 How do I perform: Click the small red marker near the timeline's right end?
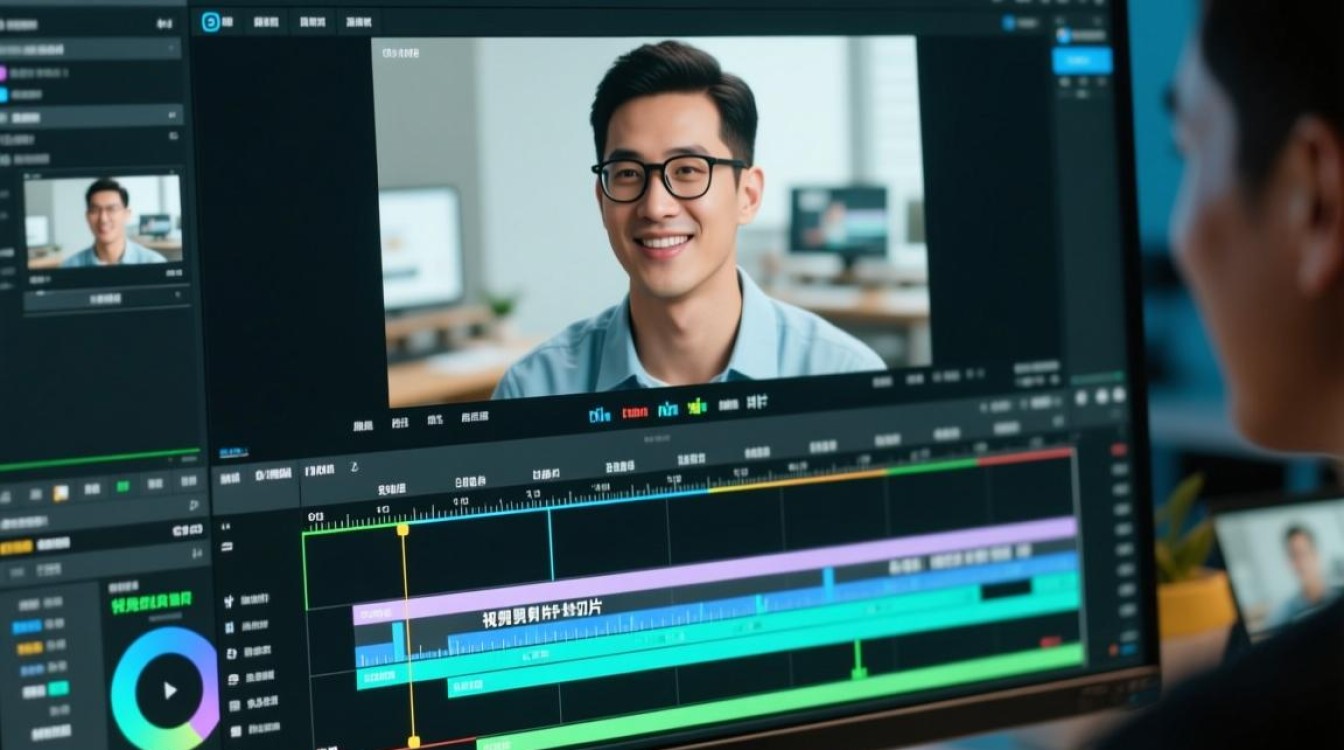(1048, 641)
